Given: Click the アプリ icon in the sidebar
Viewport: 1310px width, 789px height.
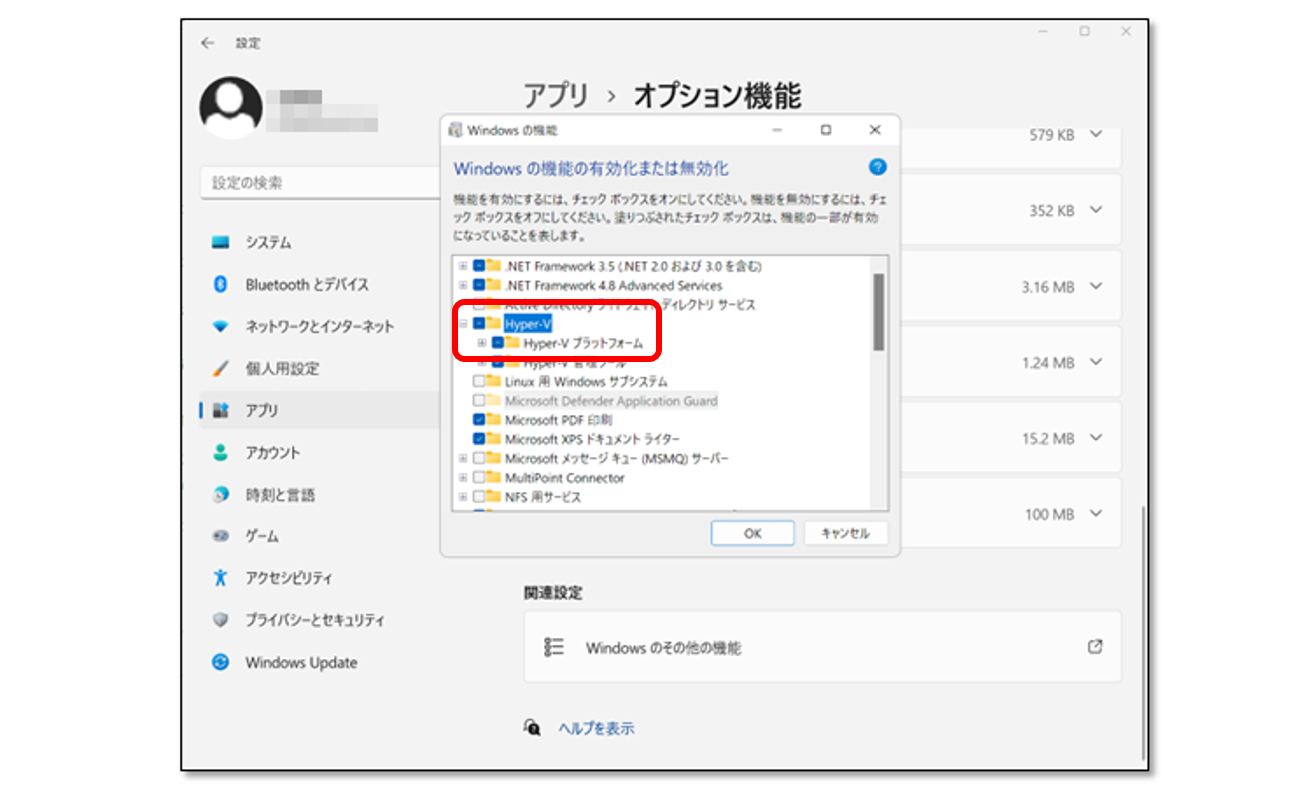Looking at the screenshot, I should (x=221, y=411).
